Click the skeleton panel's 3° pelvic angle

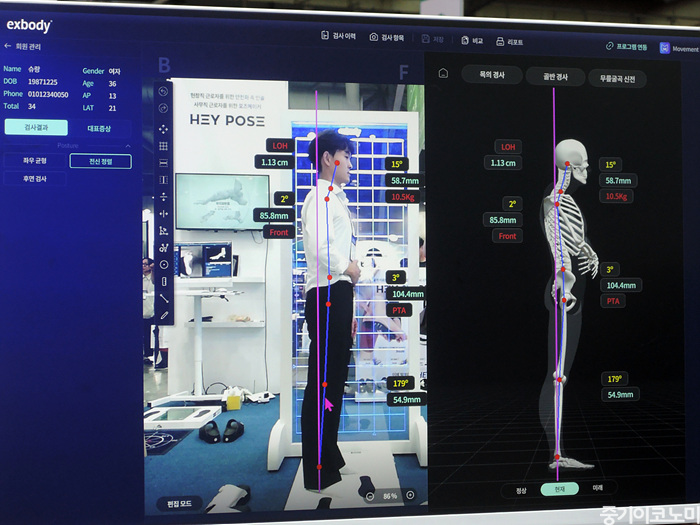pos(609,269)
